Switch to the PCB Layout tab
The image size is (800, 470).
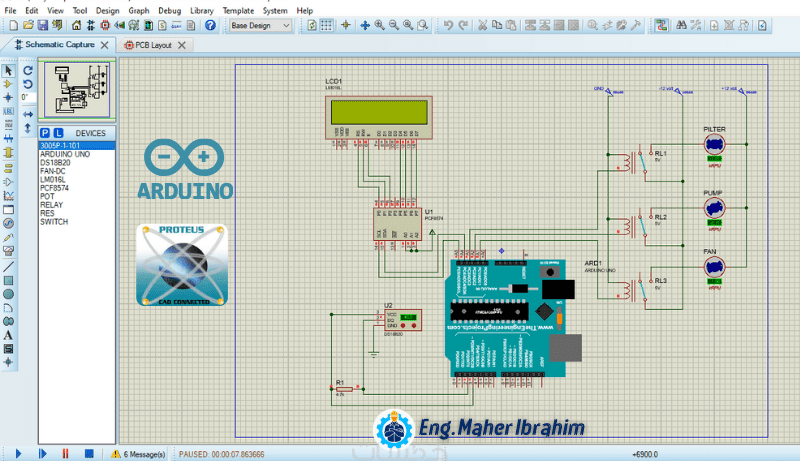(x=153, y=45)
